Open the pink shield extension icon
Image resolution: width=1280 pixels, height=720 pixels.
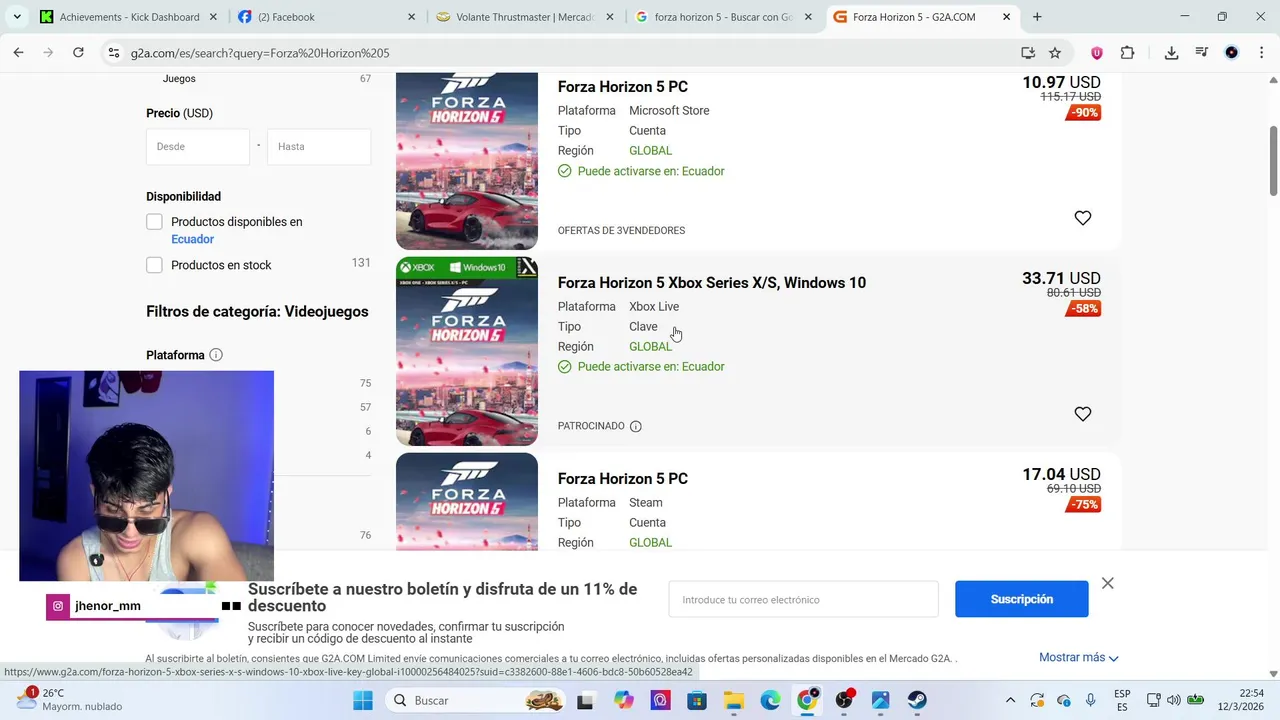pos(1097,53)
